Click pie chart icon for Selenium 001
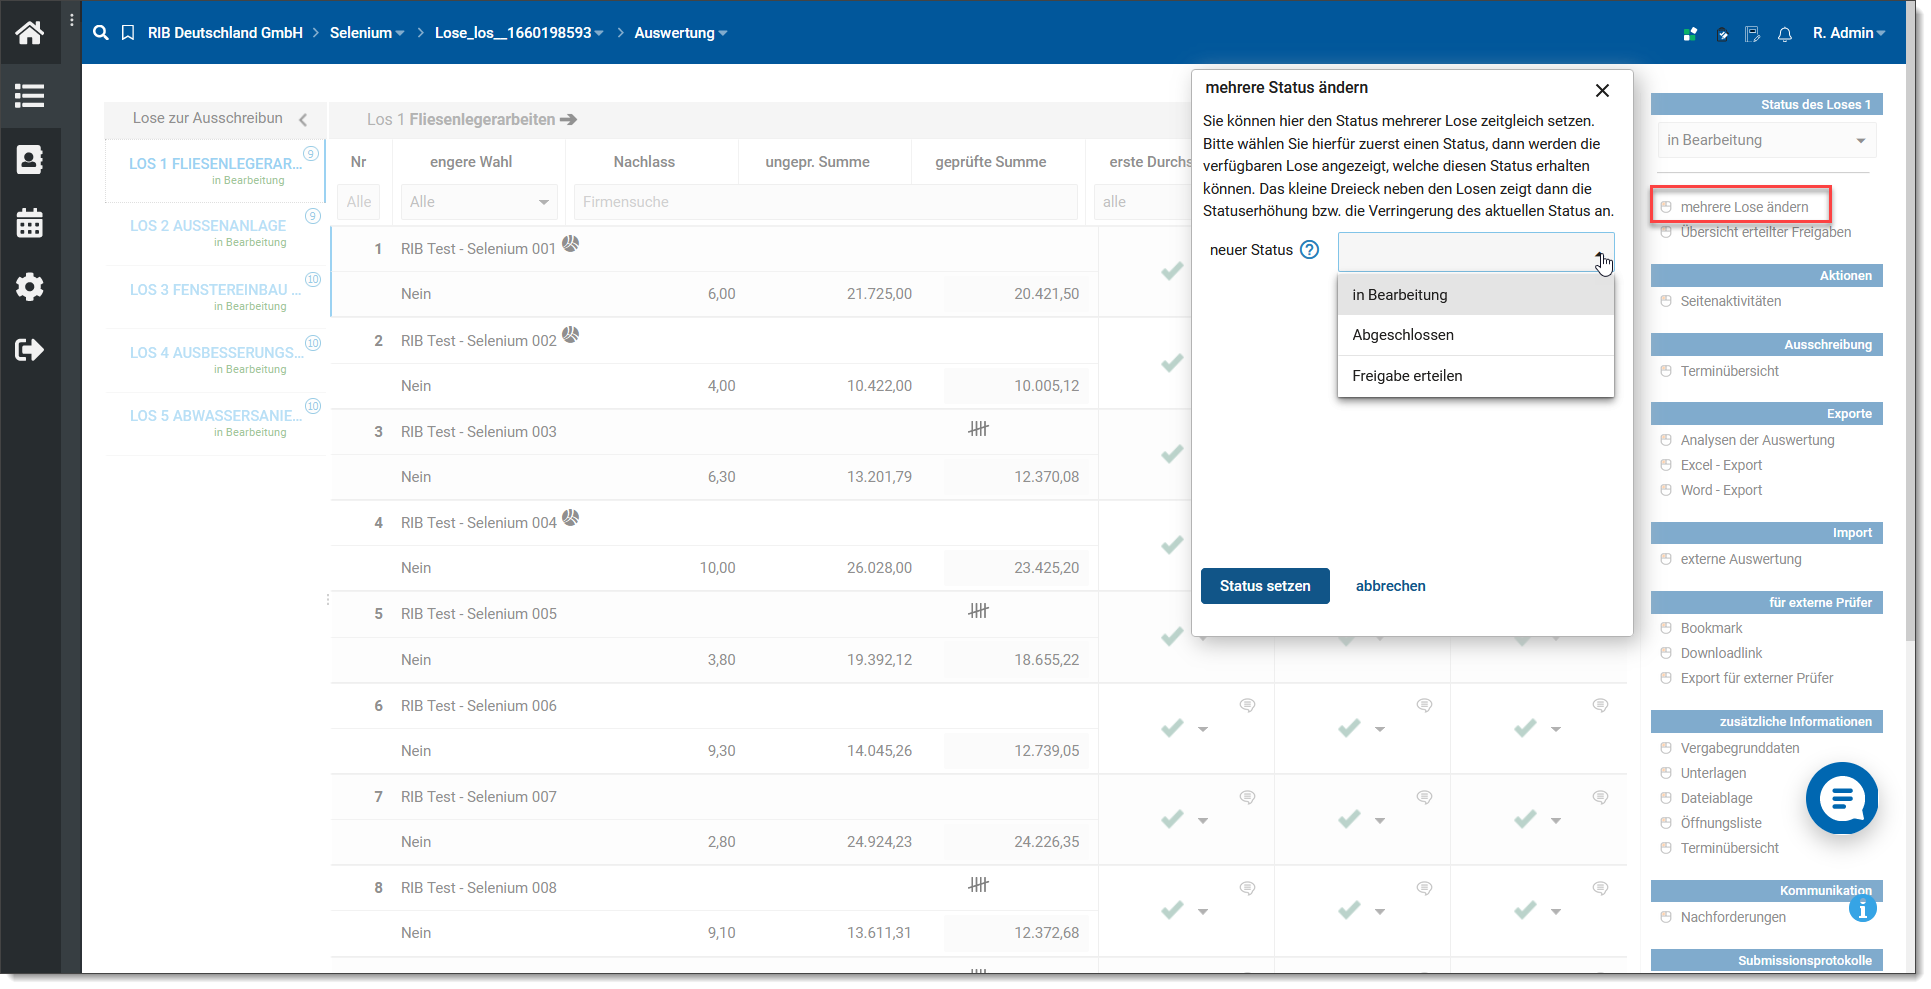Screen dimensions: 1931x989 click(x=570, y=243)
